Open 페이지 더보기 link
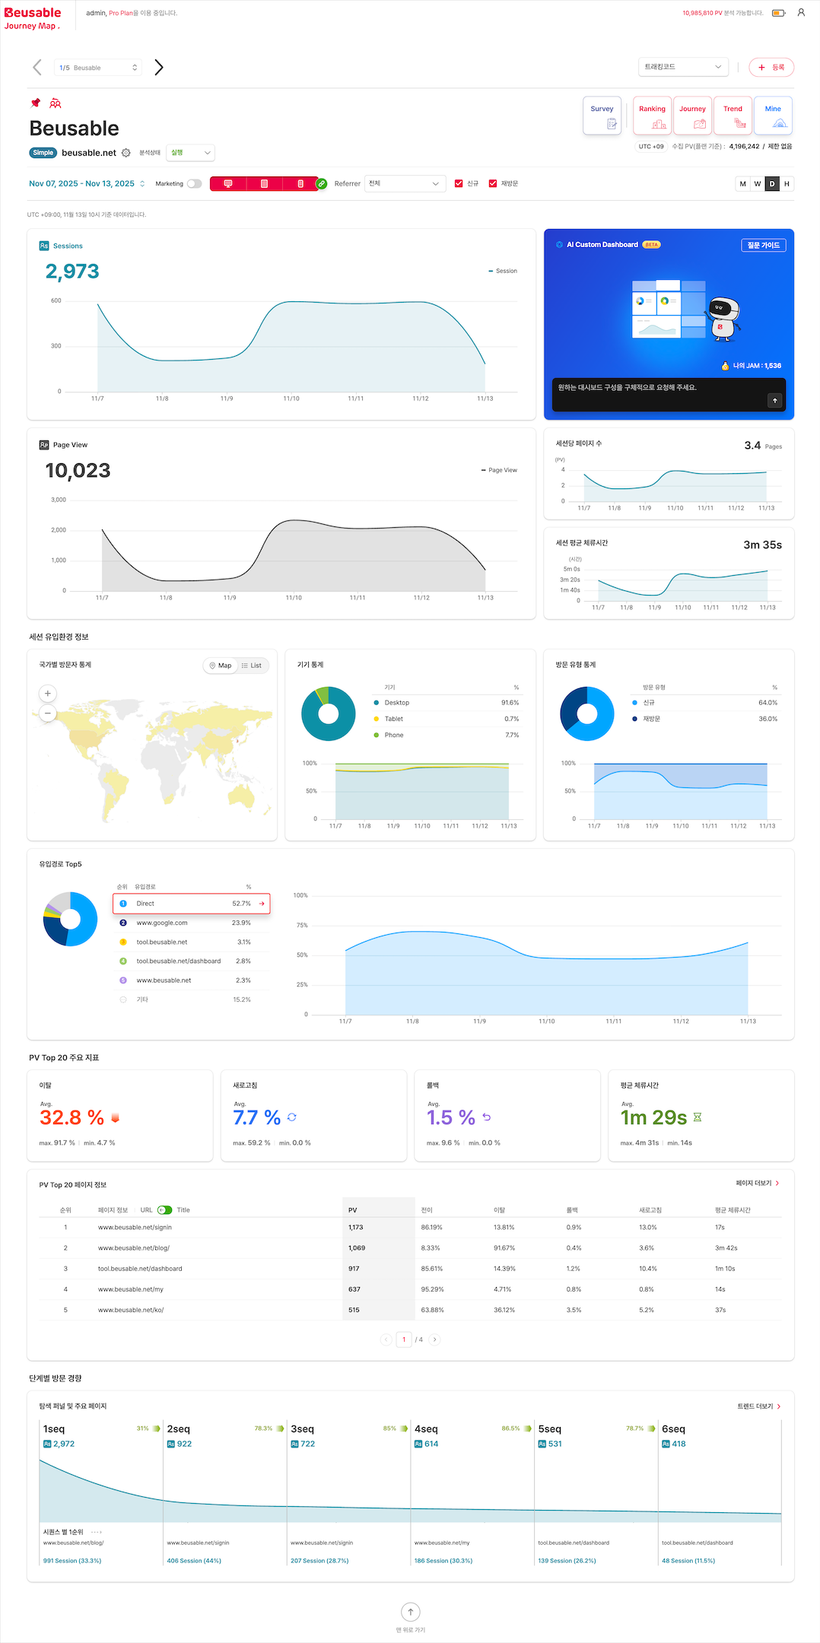 click(x=757, y=1183)
